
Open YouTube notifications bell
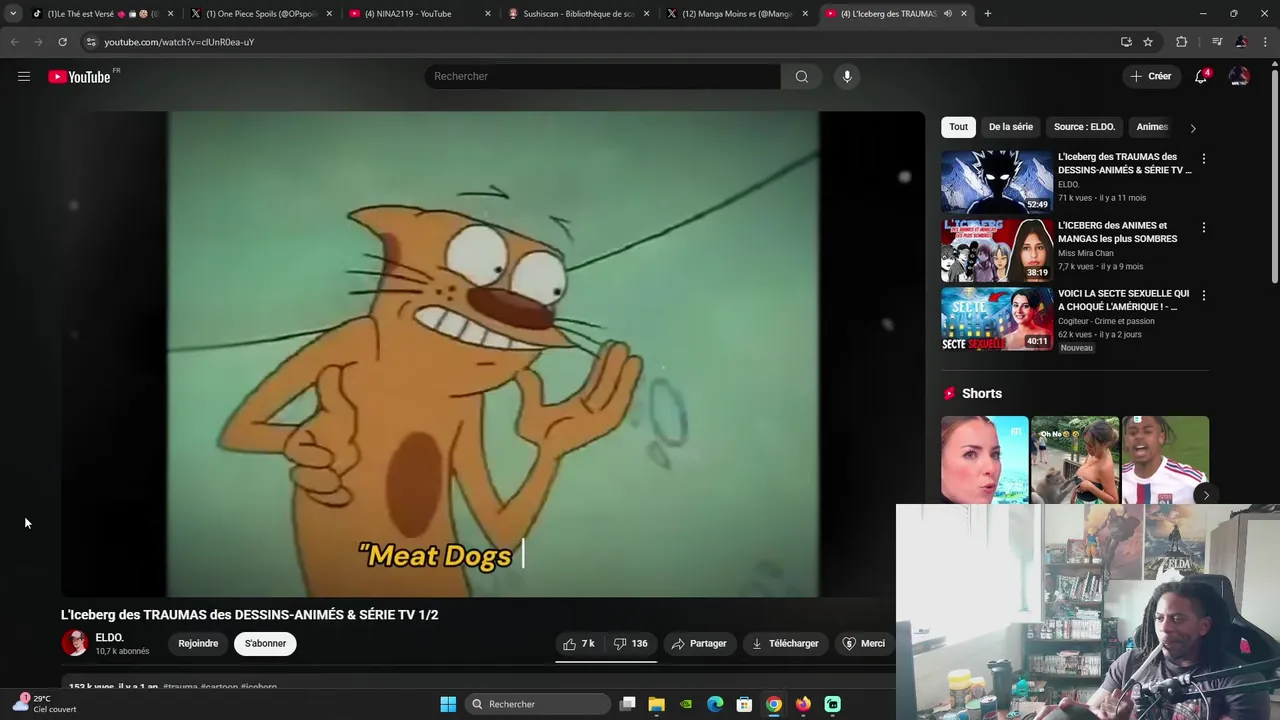coord(1201,76)
